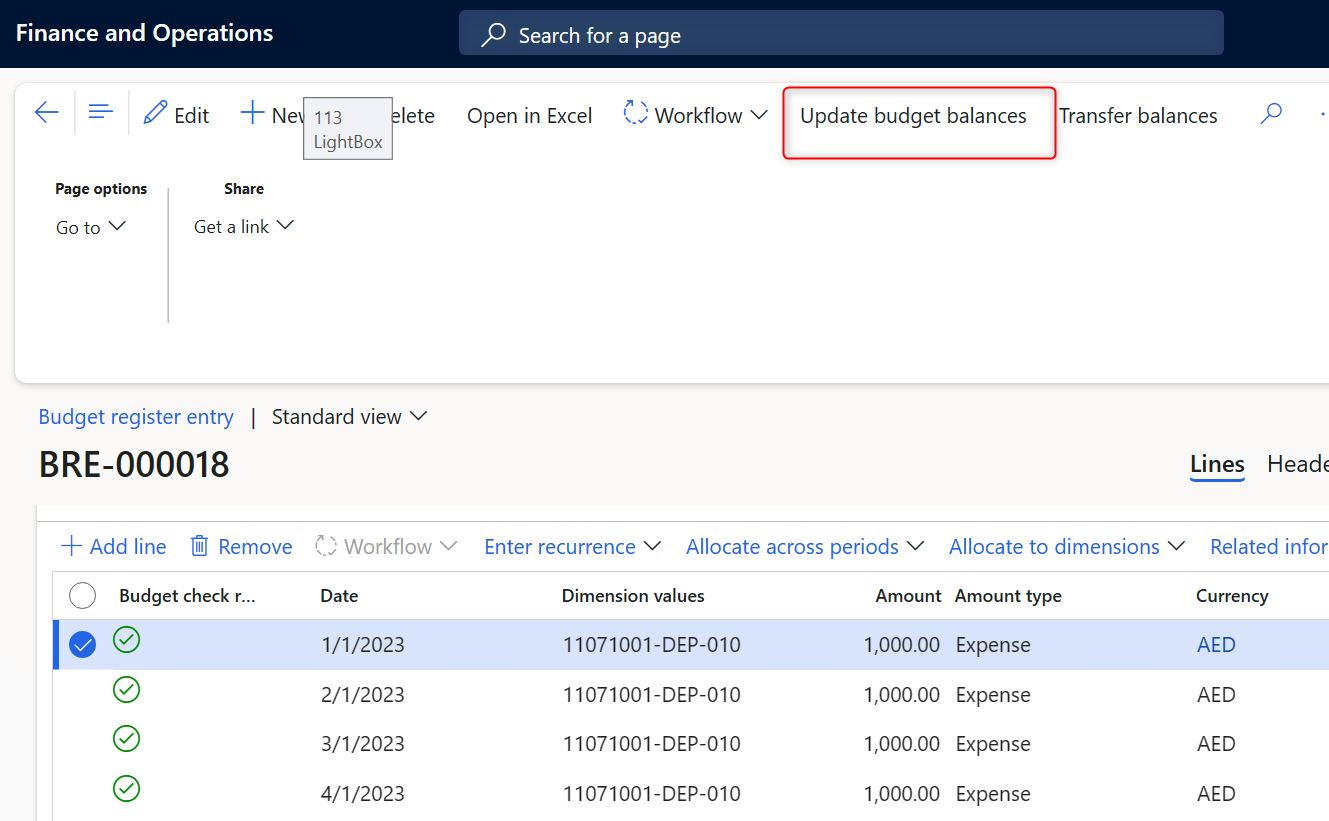This screenshot has height=821, width=1329.
Task: Open the Standard view dropdown
Action: pos(349,417)
